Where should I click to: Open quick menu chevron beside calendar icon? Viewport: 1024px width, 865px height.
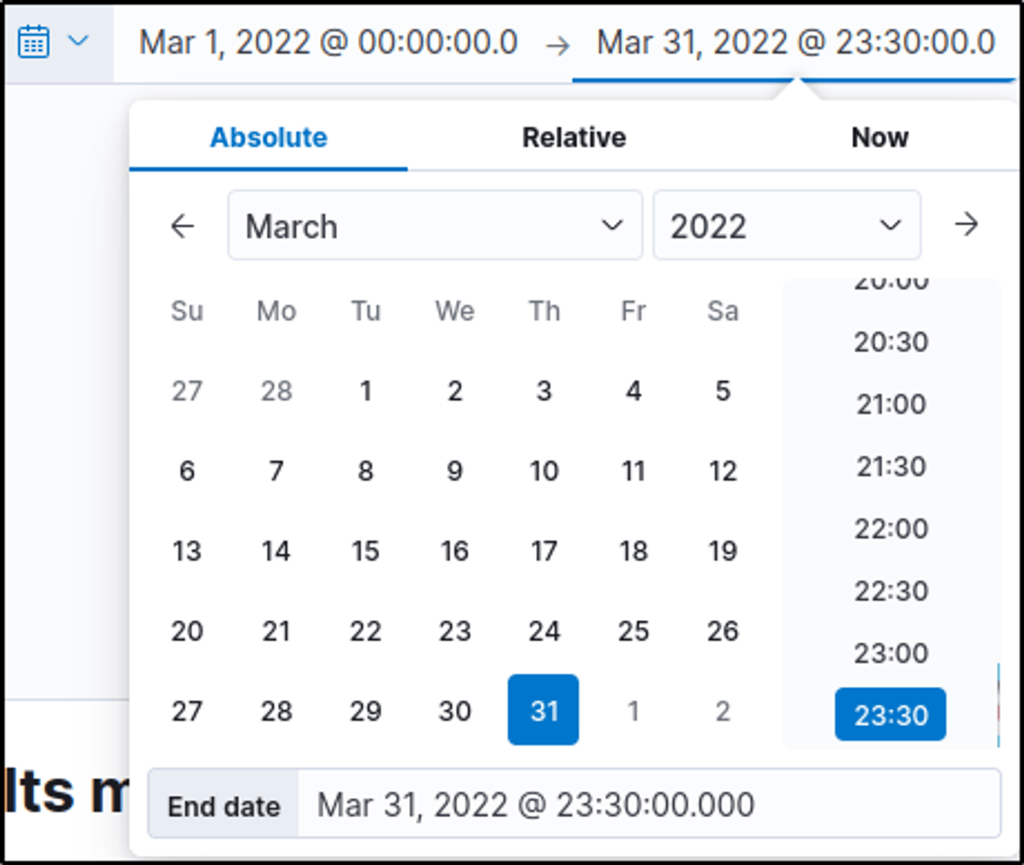pyautogui.click(x=78, y=42)
